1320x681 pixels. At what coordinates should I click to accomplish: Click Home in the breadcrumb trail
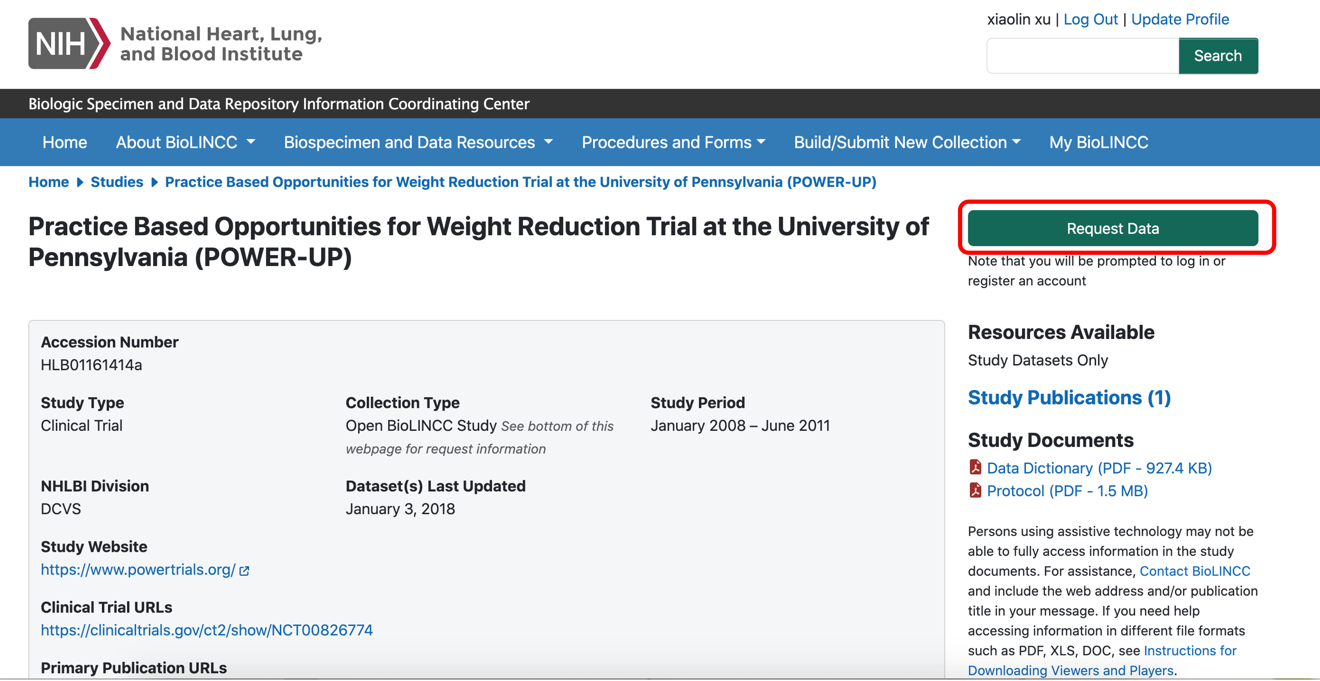coord(48,182)
